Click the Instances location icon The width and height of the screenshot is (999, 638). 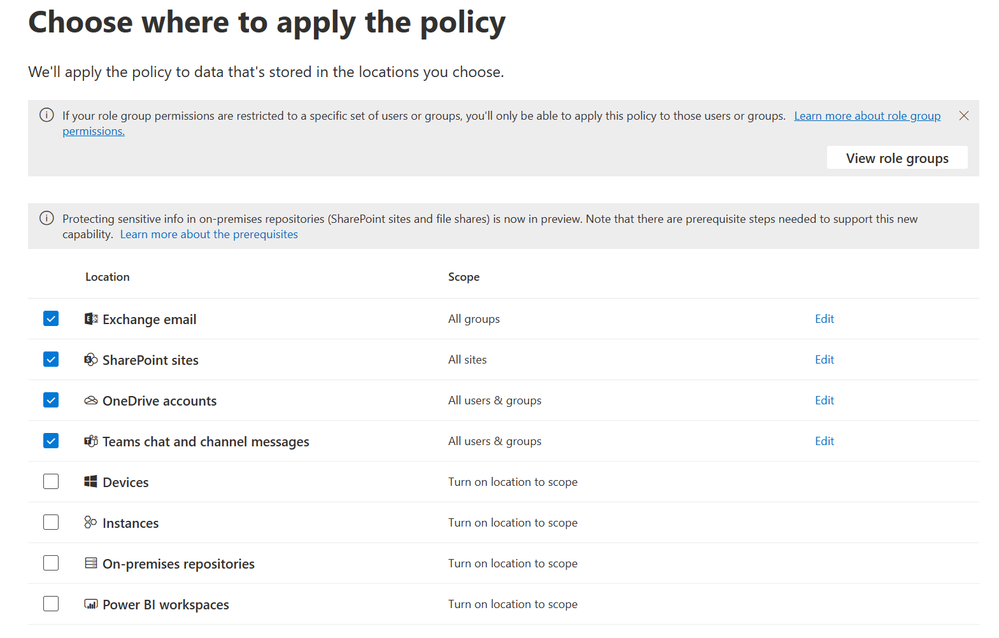[91, 523]
